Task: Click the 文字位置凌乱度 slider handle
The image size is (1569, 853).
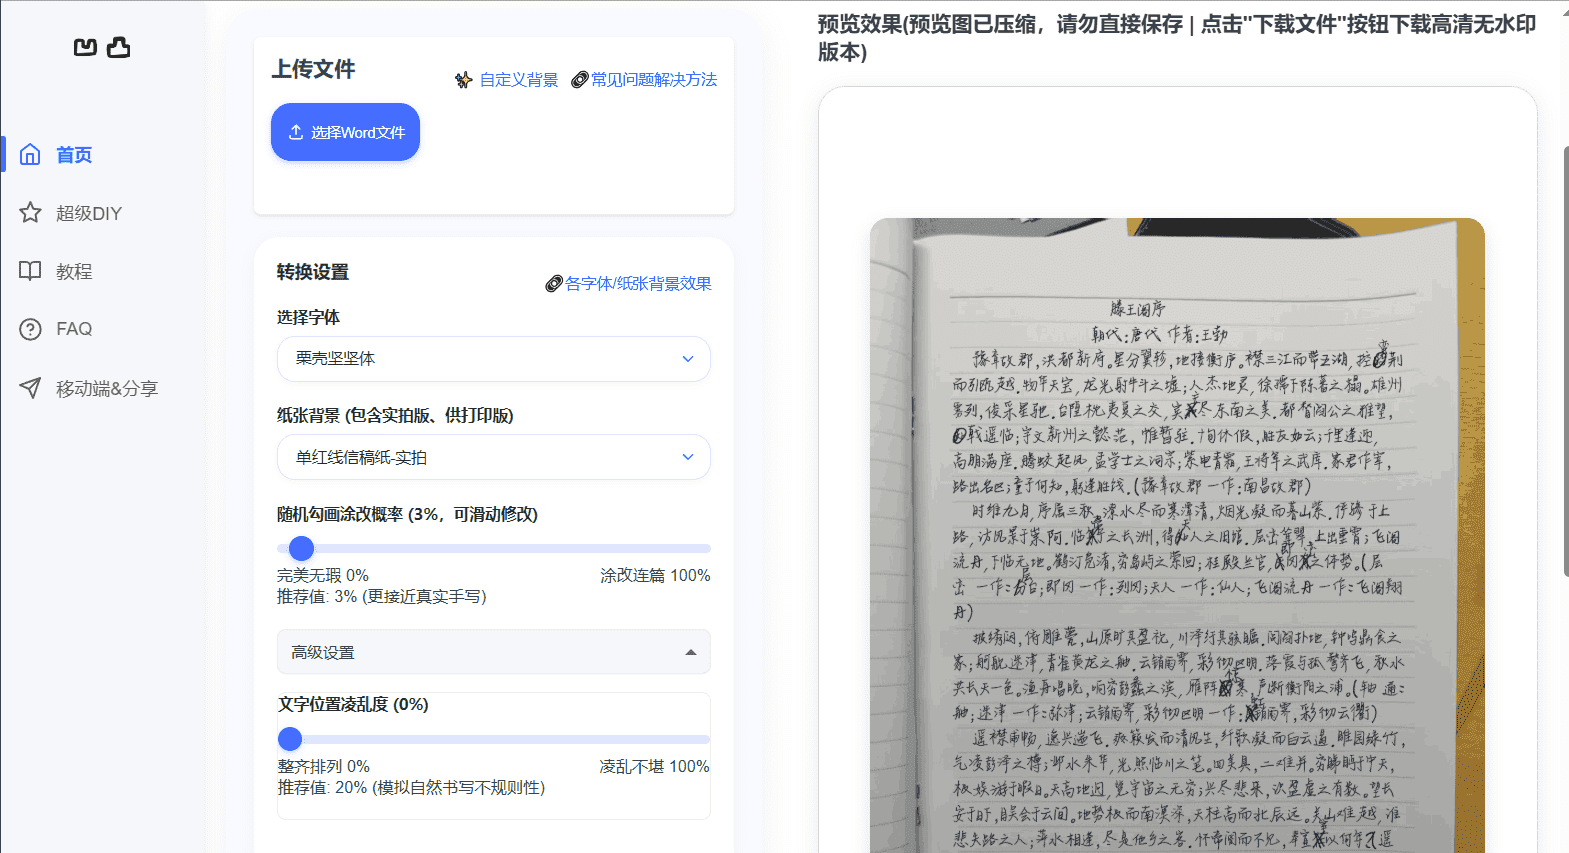Action: 290,739
